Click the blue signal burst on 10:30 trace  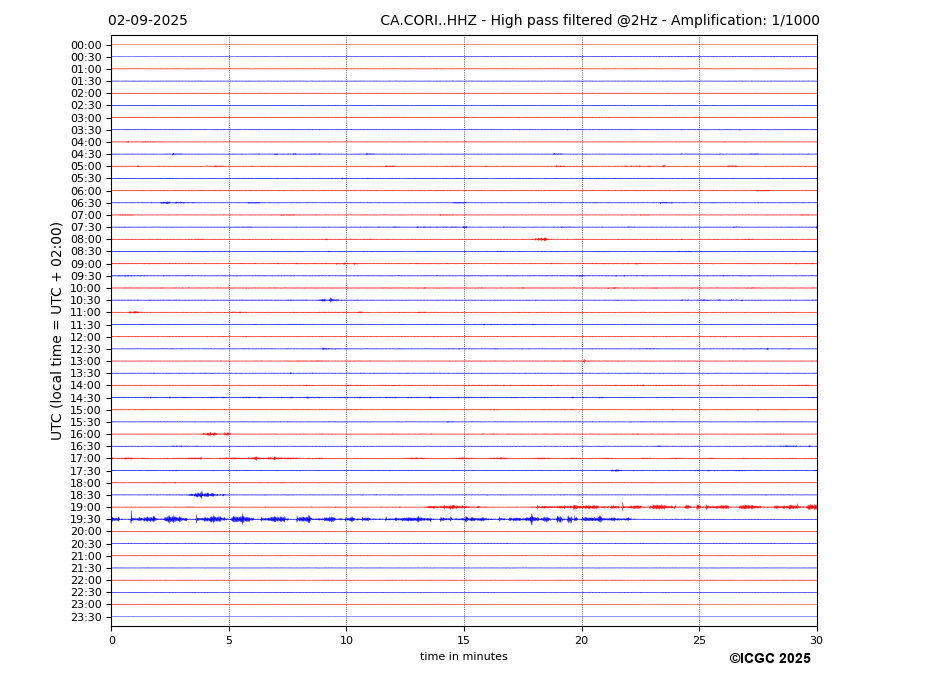click(x=328, y=300)
